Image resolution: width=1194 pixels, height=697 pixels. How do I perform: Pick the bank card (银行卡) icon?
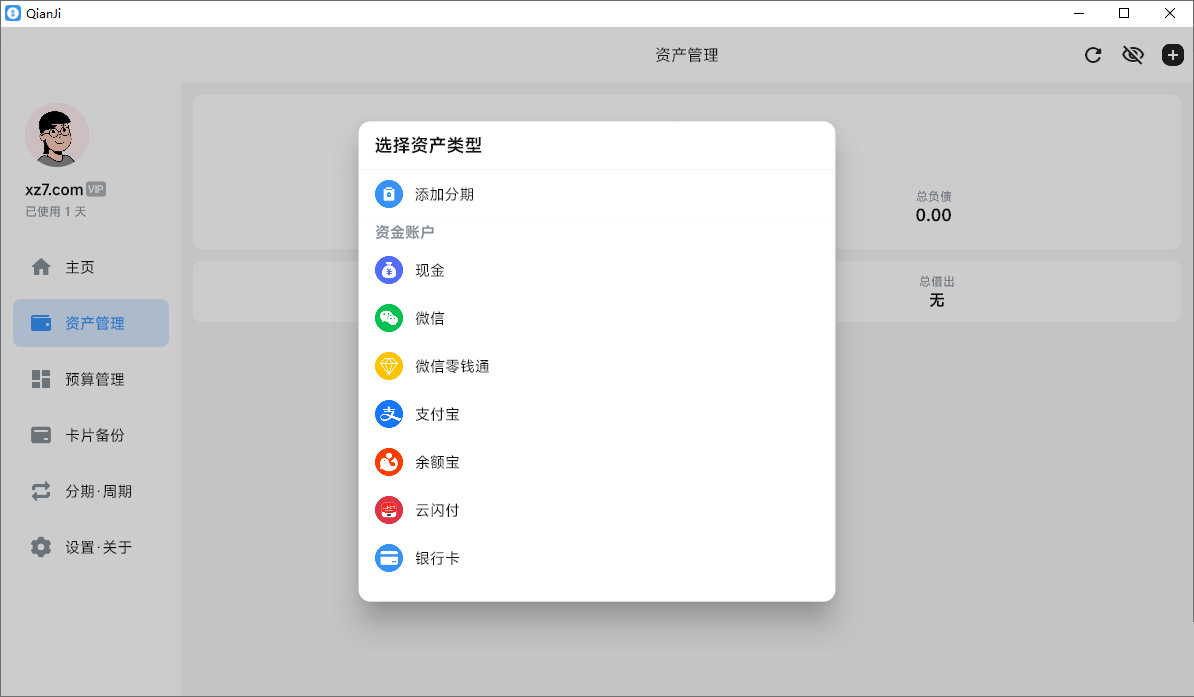[388, 558]
